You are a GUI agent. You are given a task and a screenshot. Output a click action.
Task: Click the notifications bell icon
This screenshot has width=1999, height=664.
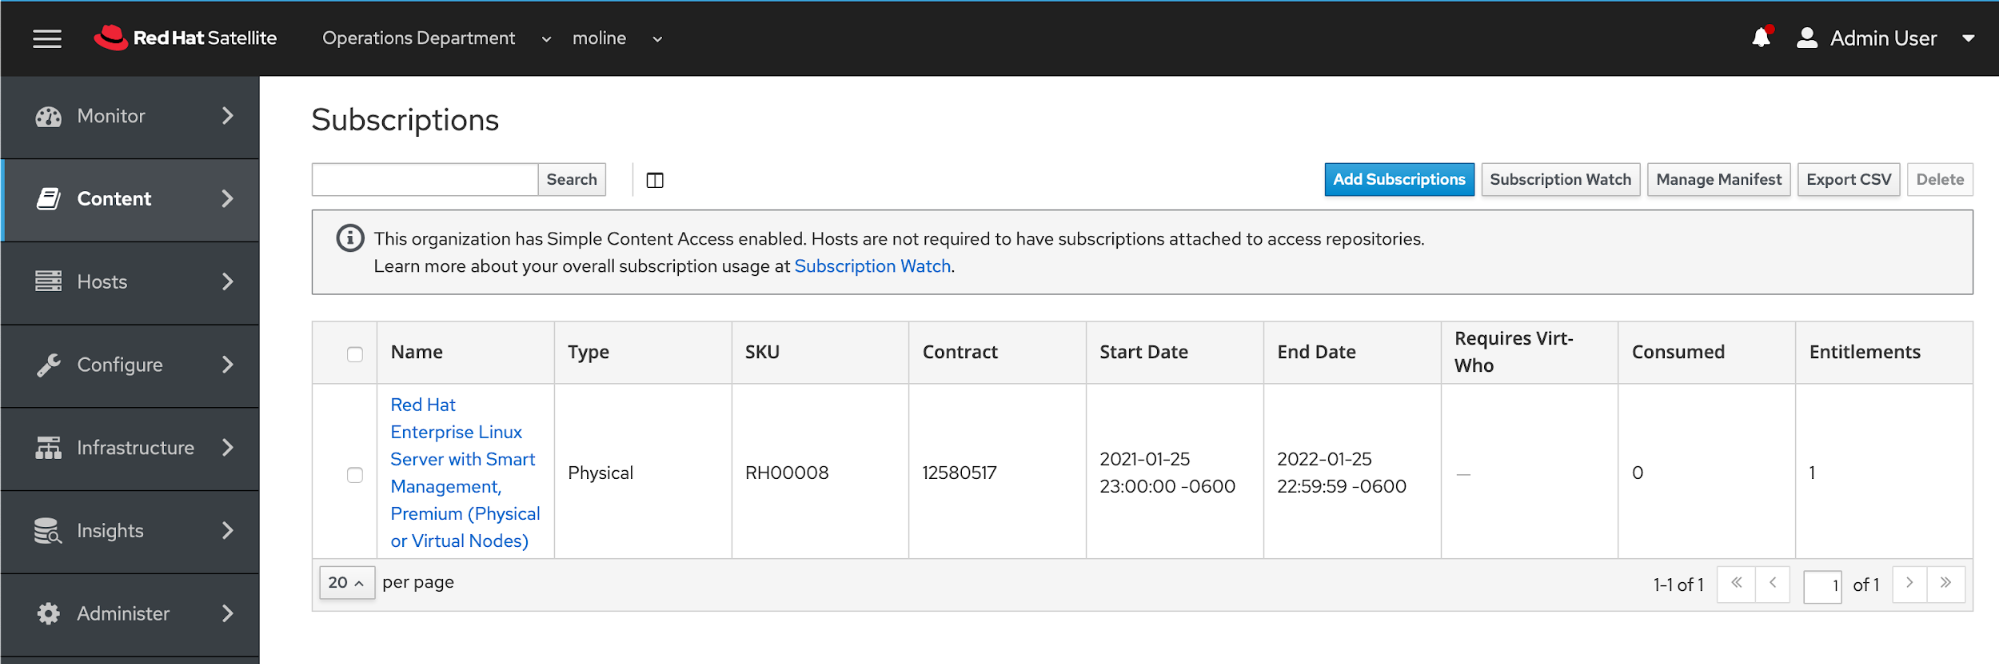[x=1761, y=38]
